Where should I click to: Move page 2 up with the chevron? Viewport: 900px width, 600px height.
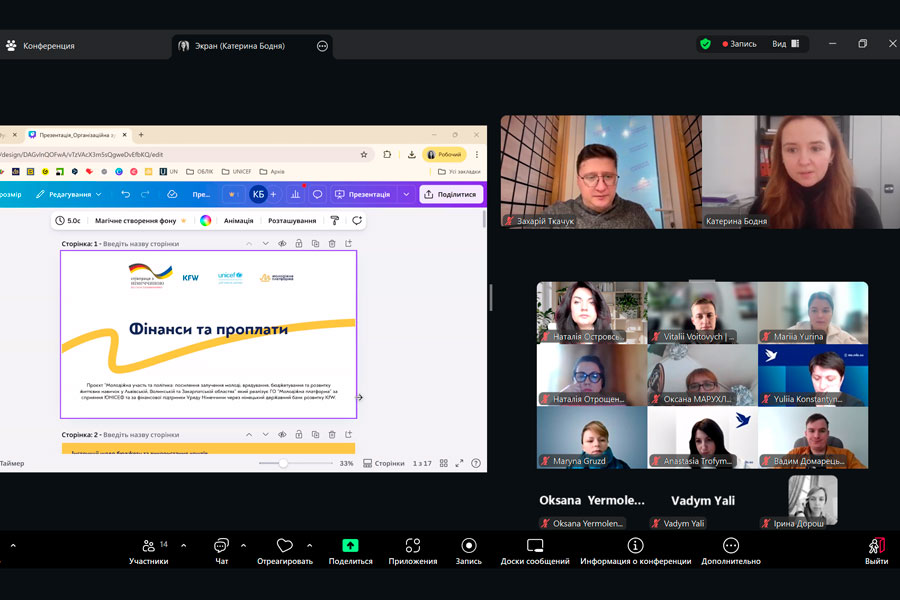[249, 435]
